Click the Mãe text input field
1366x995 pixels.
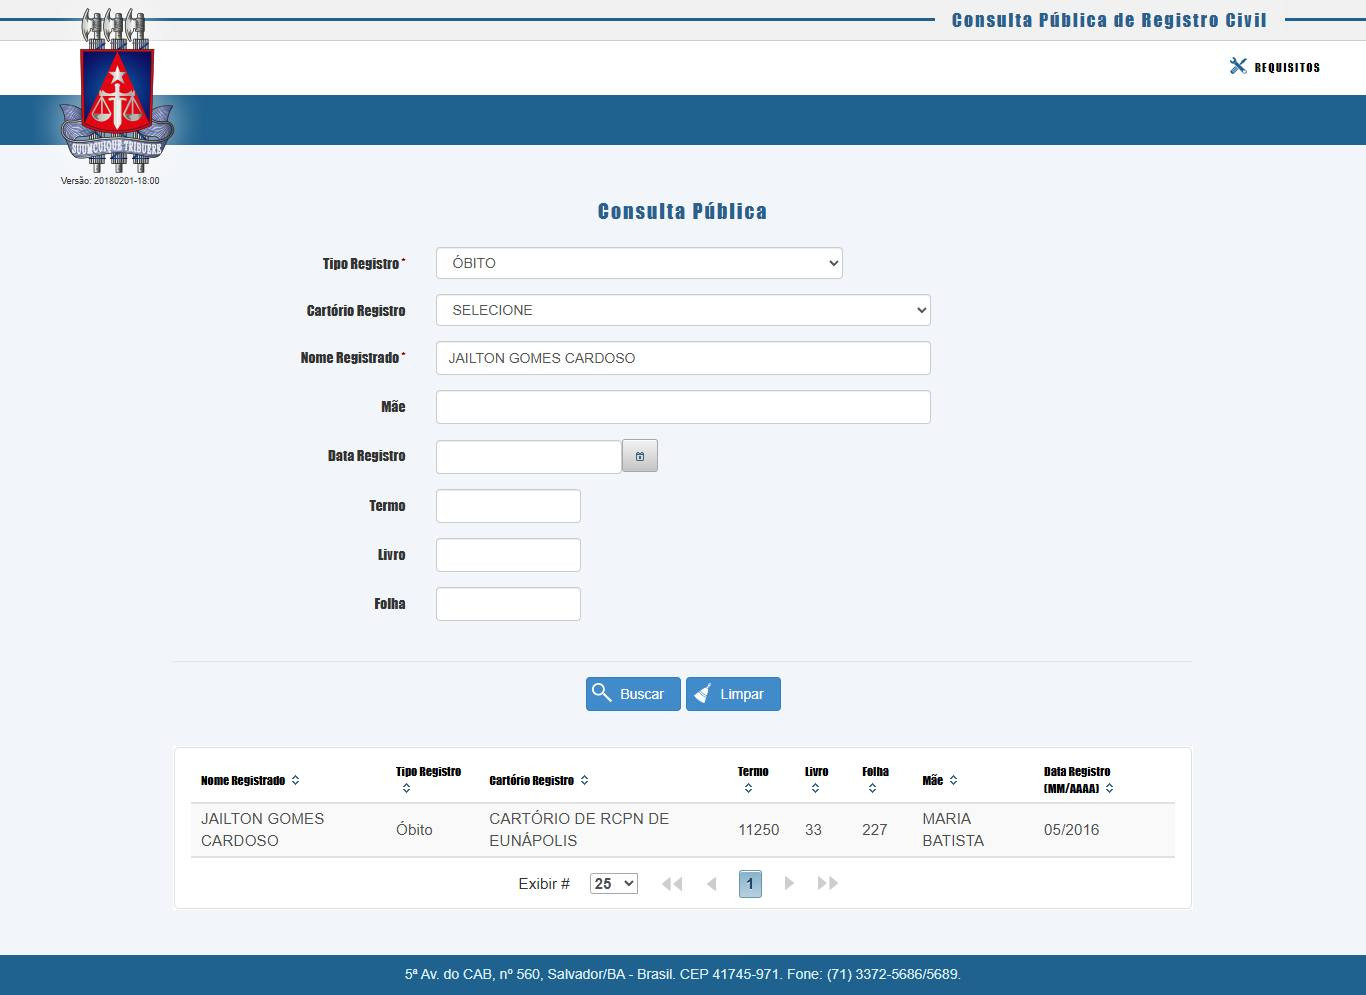(683, 407)
